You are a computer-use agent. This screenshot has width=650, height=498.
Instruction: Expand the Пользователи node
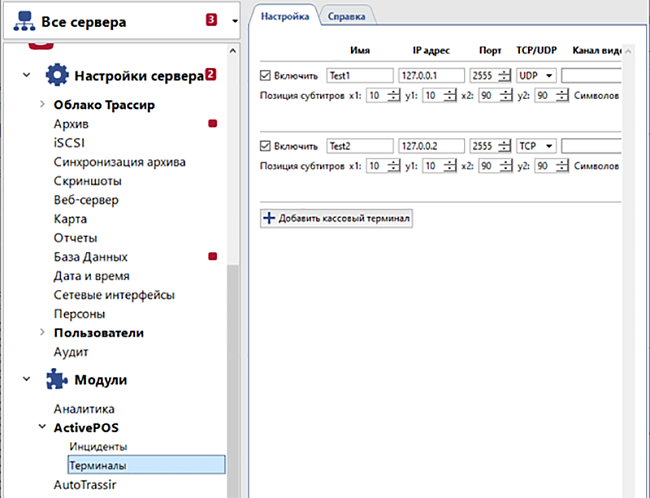tap(42, 332)
